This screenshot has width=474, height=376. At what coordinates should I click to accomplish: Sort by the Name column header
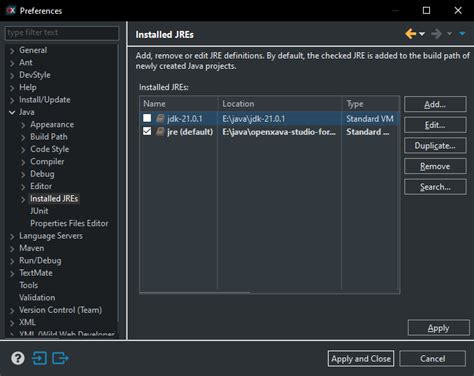click(179, 104)
